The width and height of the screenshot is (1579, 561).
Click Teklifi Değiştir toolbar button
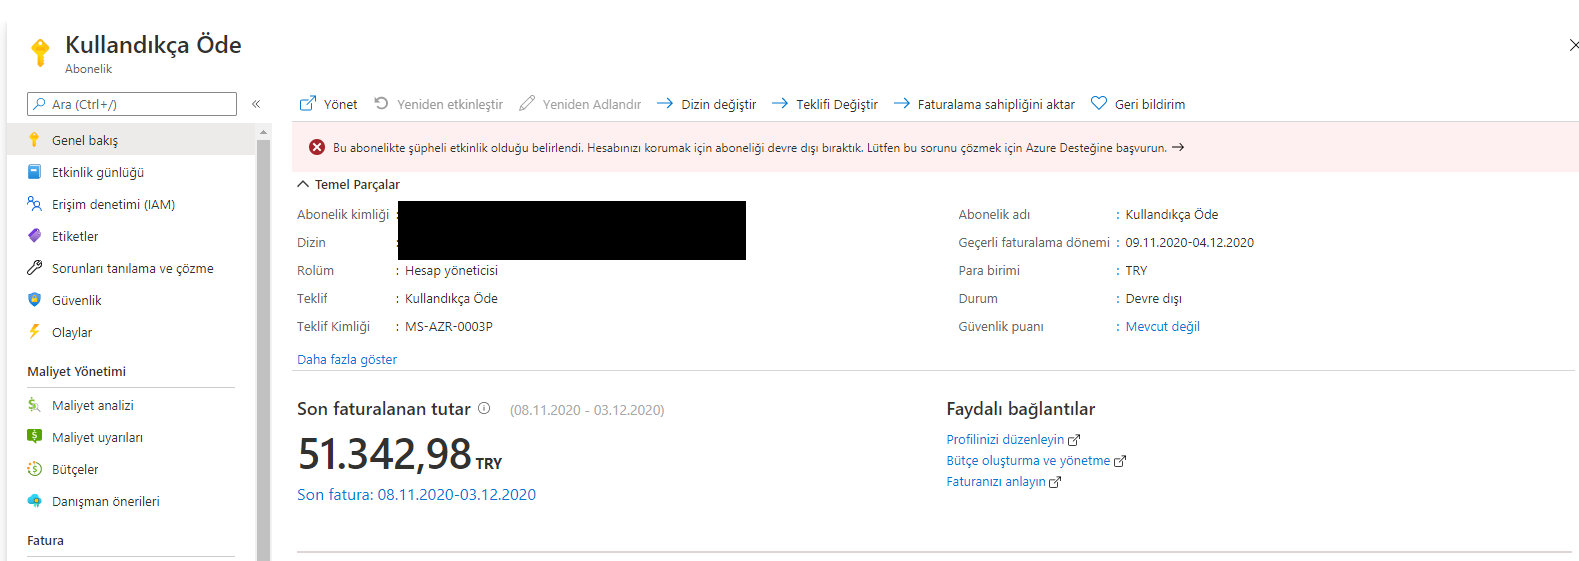(825, 104)
